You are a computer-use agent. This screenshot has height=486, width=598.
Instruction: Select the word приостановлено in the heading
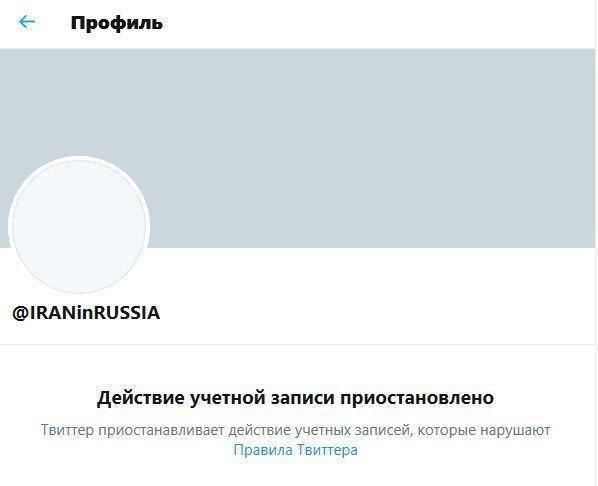click(417, 399)
